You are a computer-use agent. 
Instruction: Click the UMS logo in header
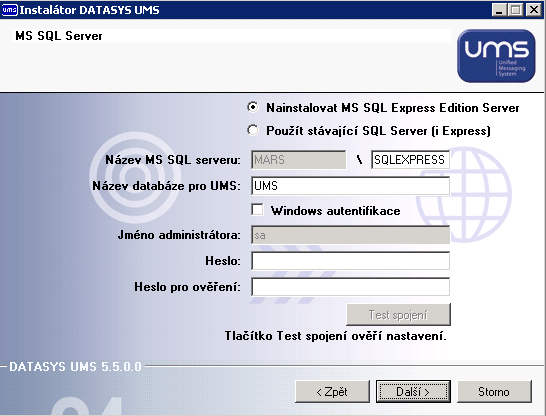496,56
